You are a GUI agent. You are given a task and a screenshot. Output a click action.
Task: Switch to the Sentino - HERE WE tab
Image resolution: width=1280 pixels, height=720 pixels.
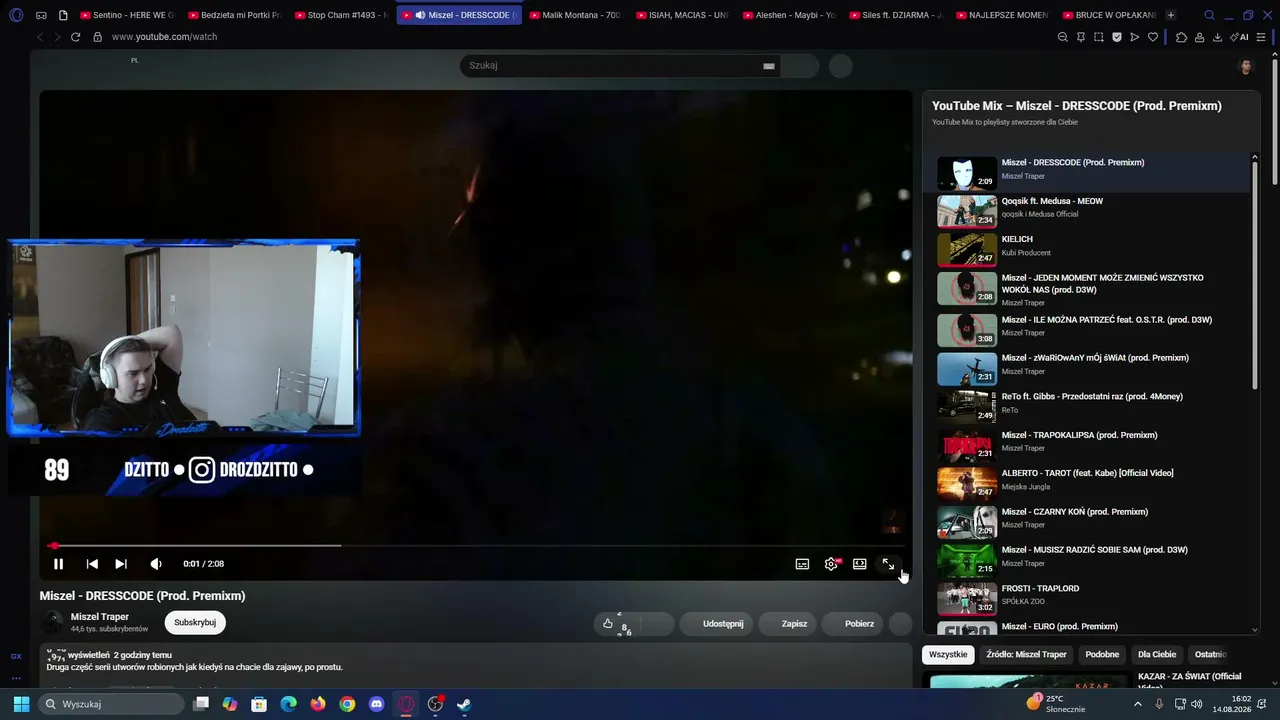tap(126, 15)
